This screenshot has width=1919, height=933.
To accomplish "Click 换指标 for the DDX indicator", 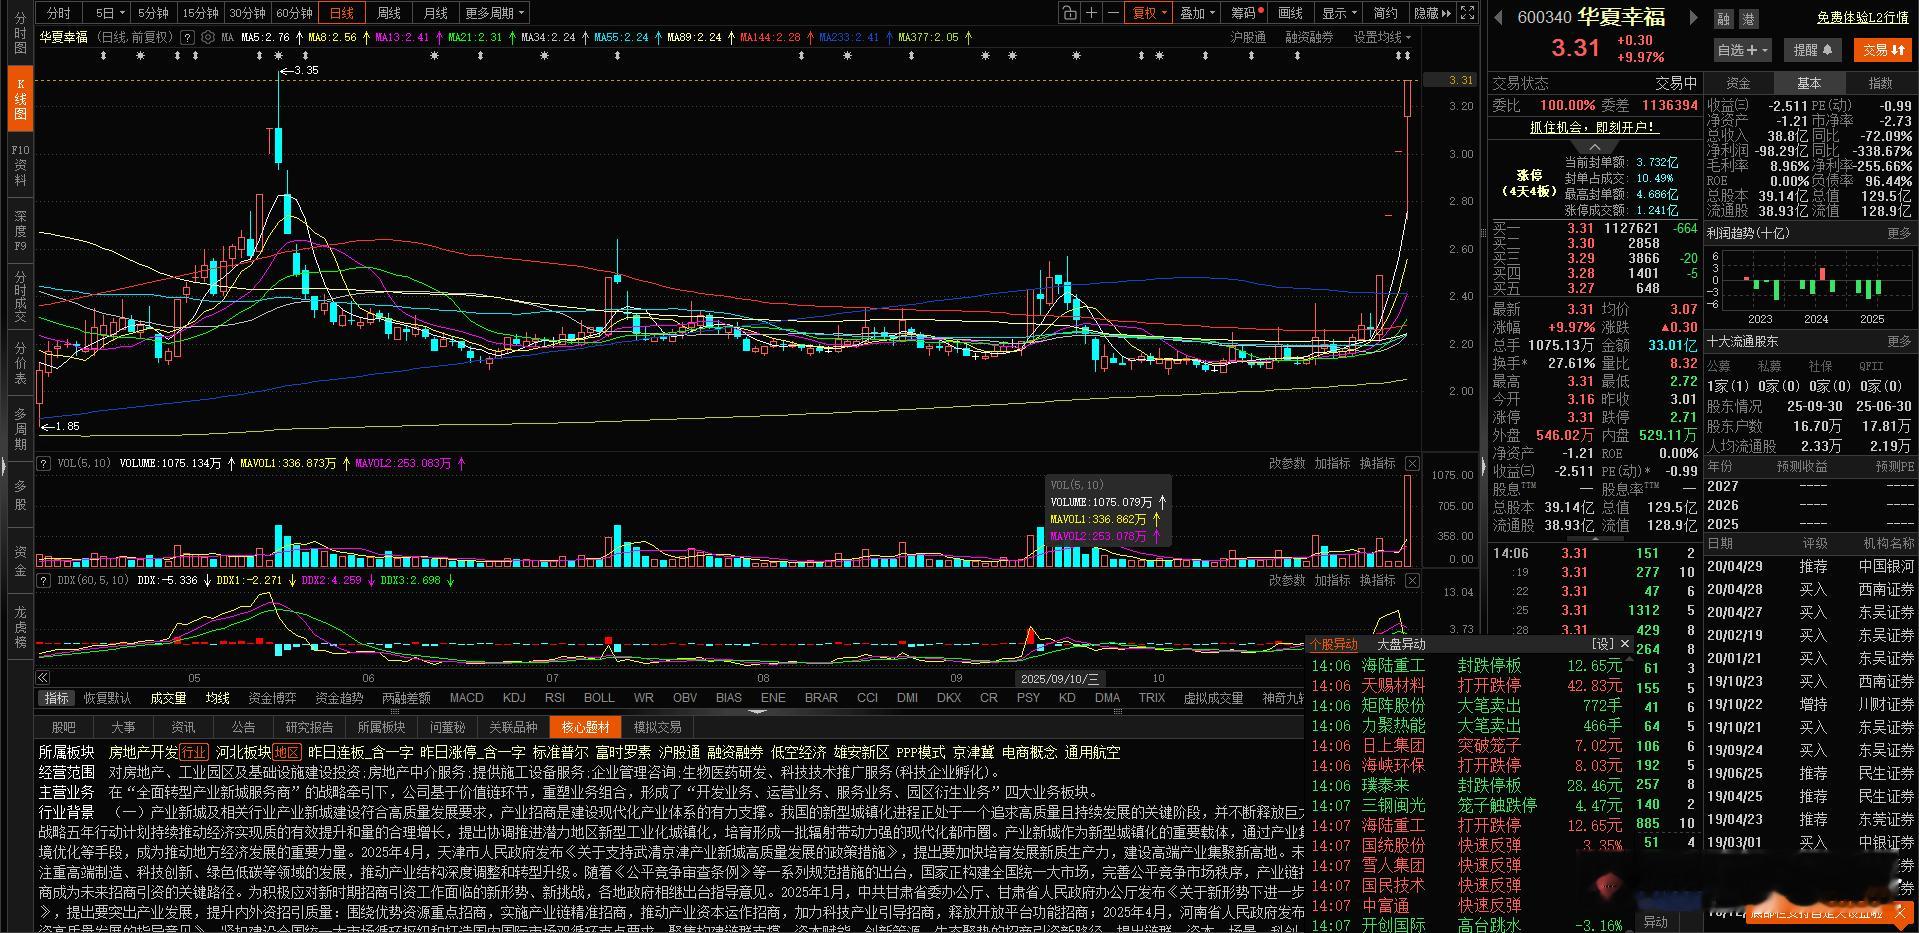I will point(1377,580).
